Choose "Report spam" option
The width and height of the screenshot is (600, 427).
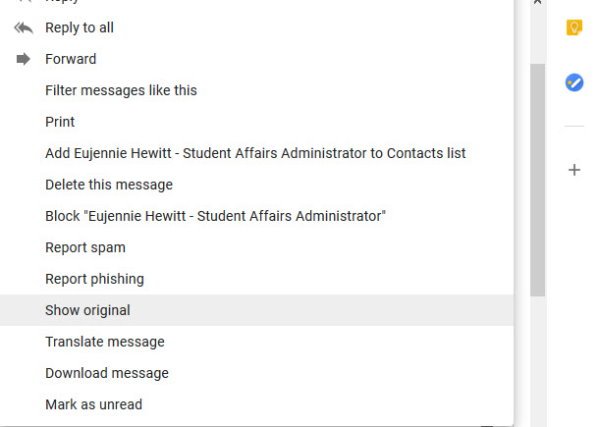point(85,247)
